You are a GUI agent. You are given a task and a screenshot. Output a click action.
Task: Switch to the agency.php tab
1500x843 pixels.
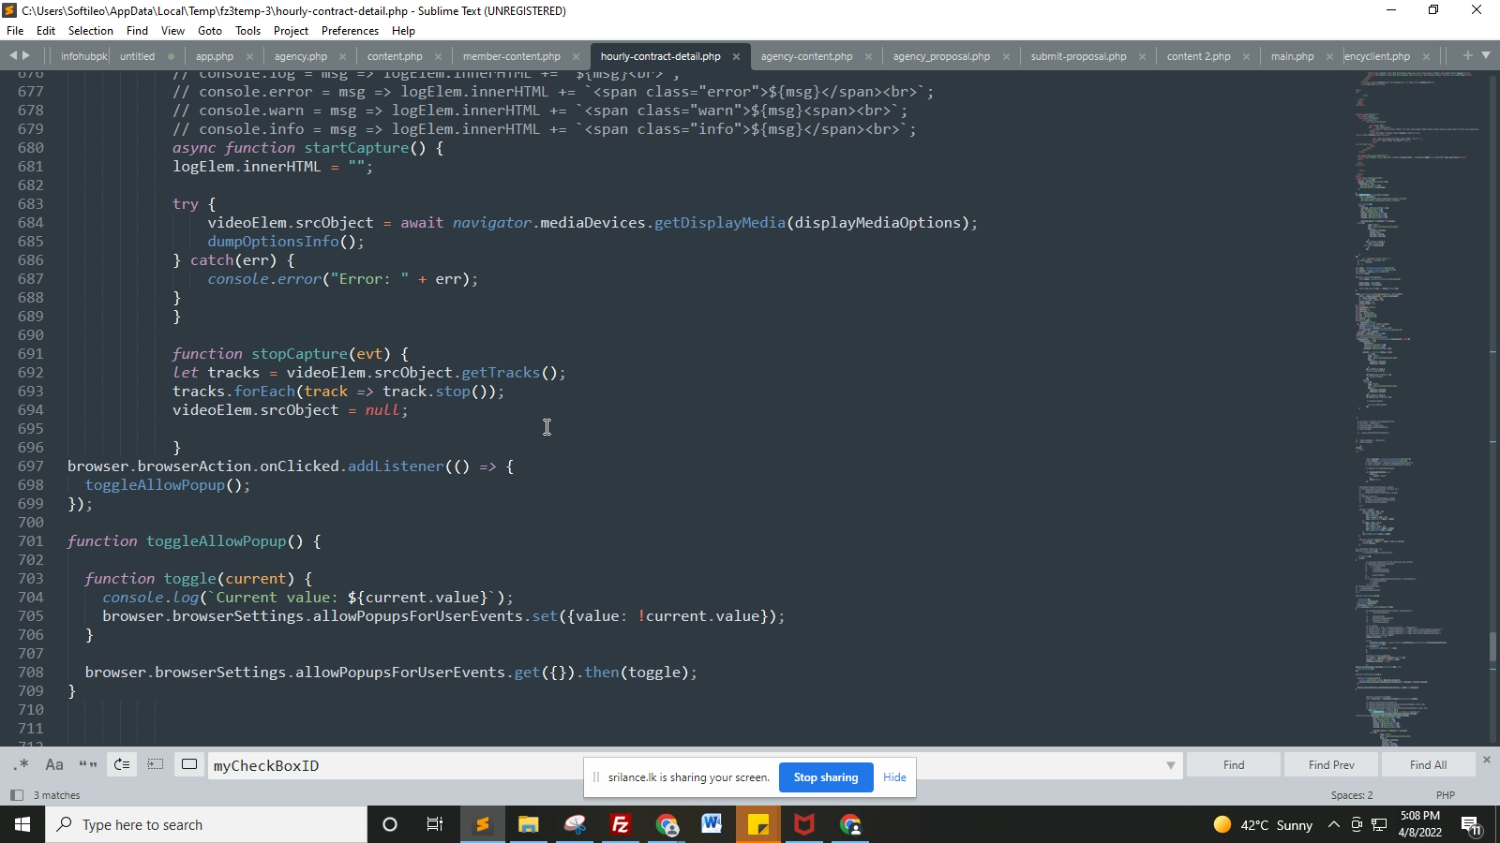[300, 57]
